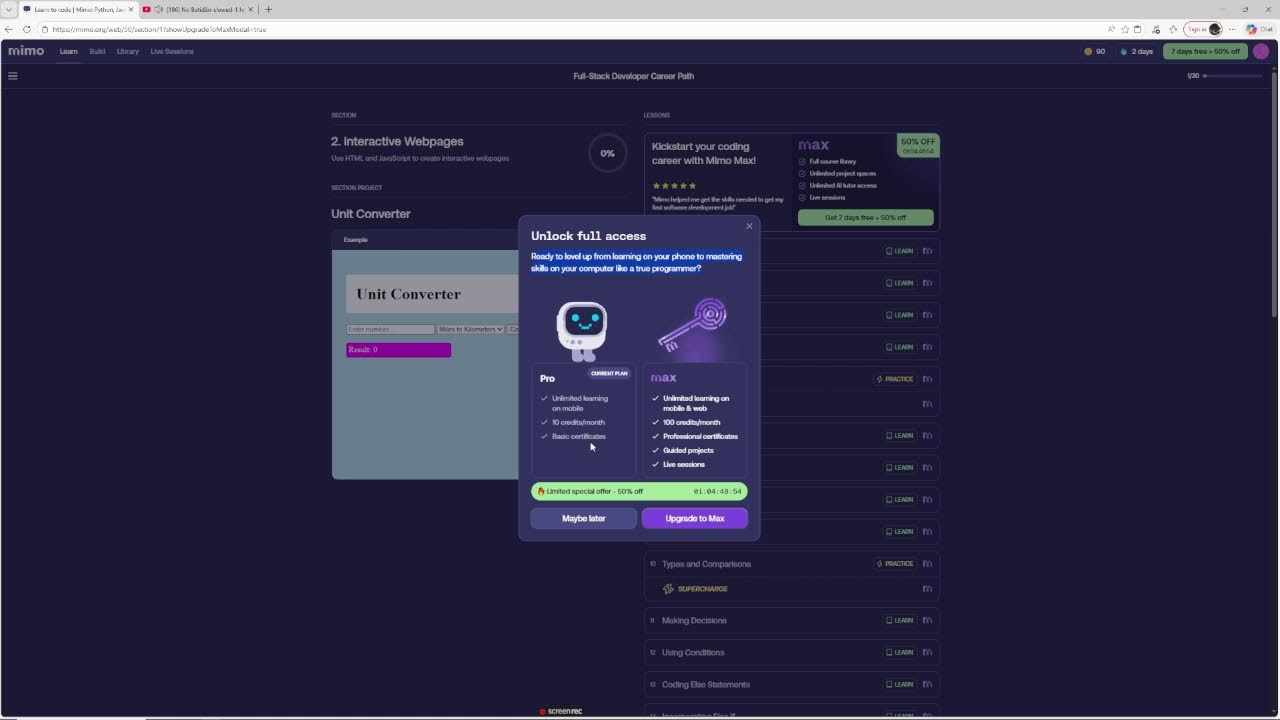Click the Upgrade to Max button
The image size is (1280, 720).
(695, 518)
